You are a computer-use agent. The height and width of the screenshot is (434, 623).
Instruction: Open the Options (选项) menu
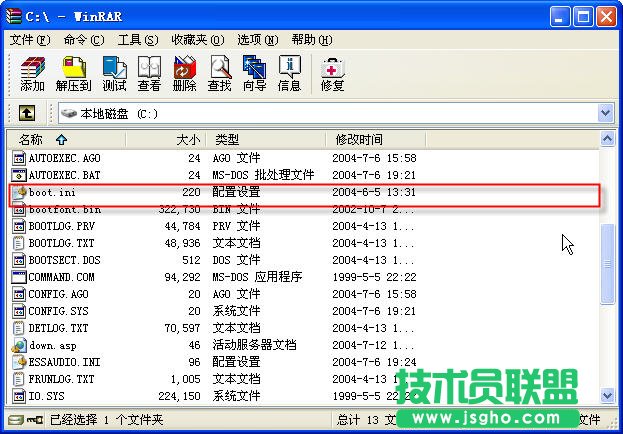pos(257,40)
